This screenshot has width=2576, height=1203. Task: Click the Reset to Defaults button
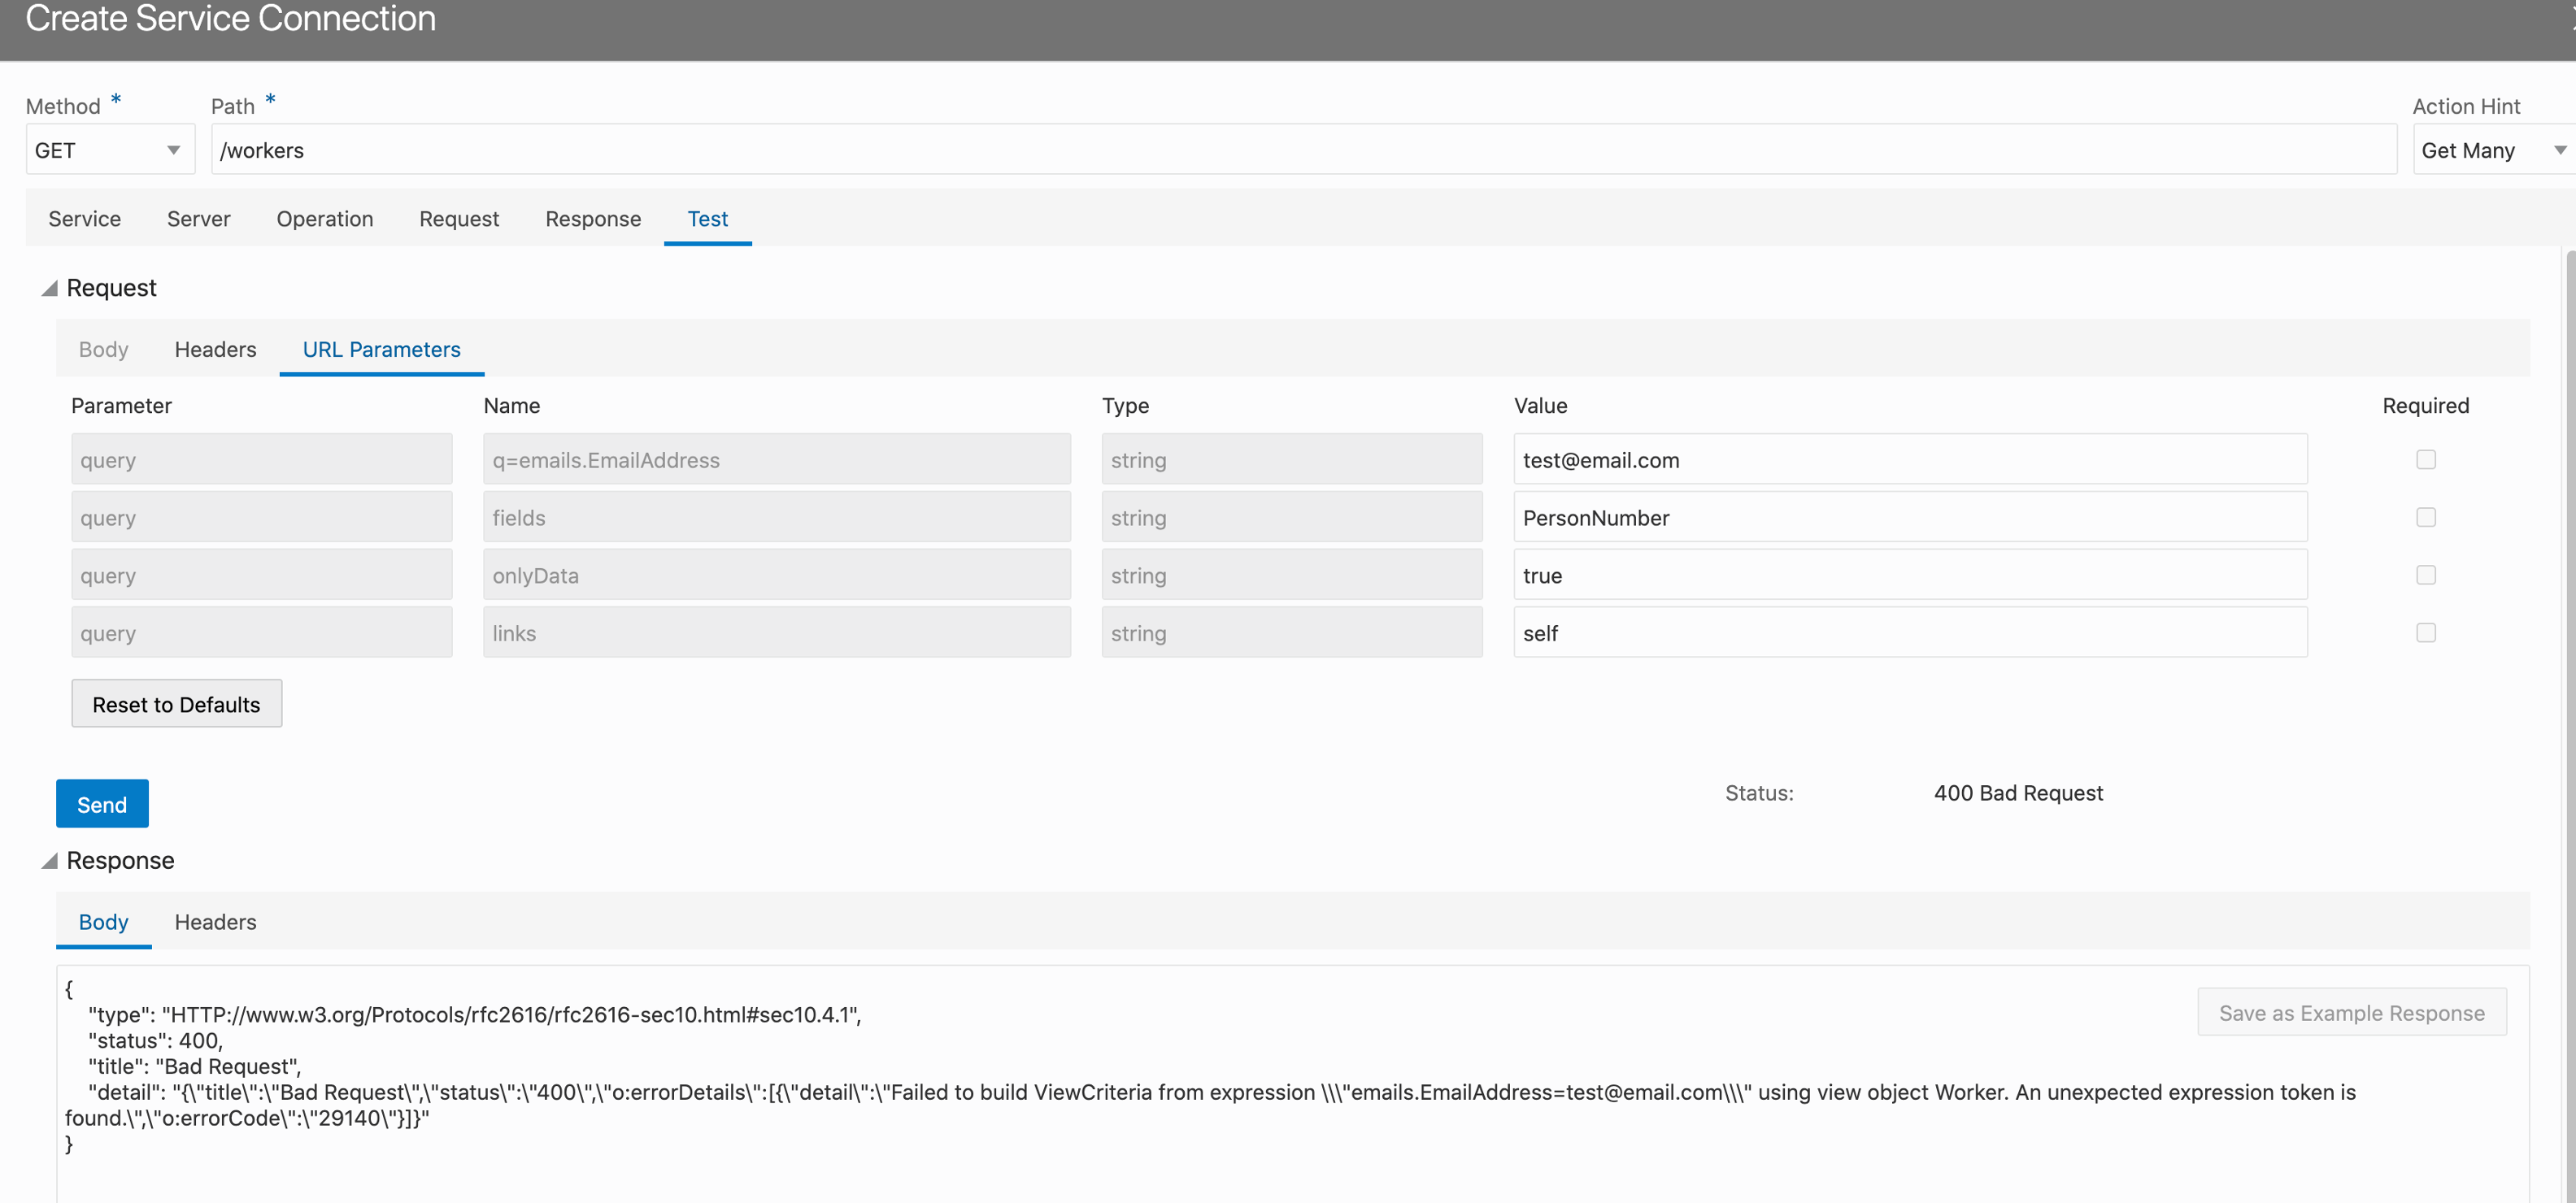coord(177,704)
